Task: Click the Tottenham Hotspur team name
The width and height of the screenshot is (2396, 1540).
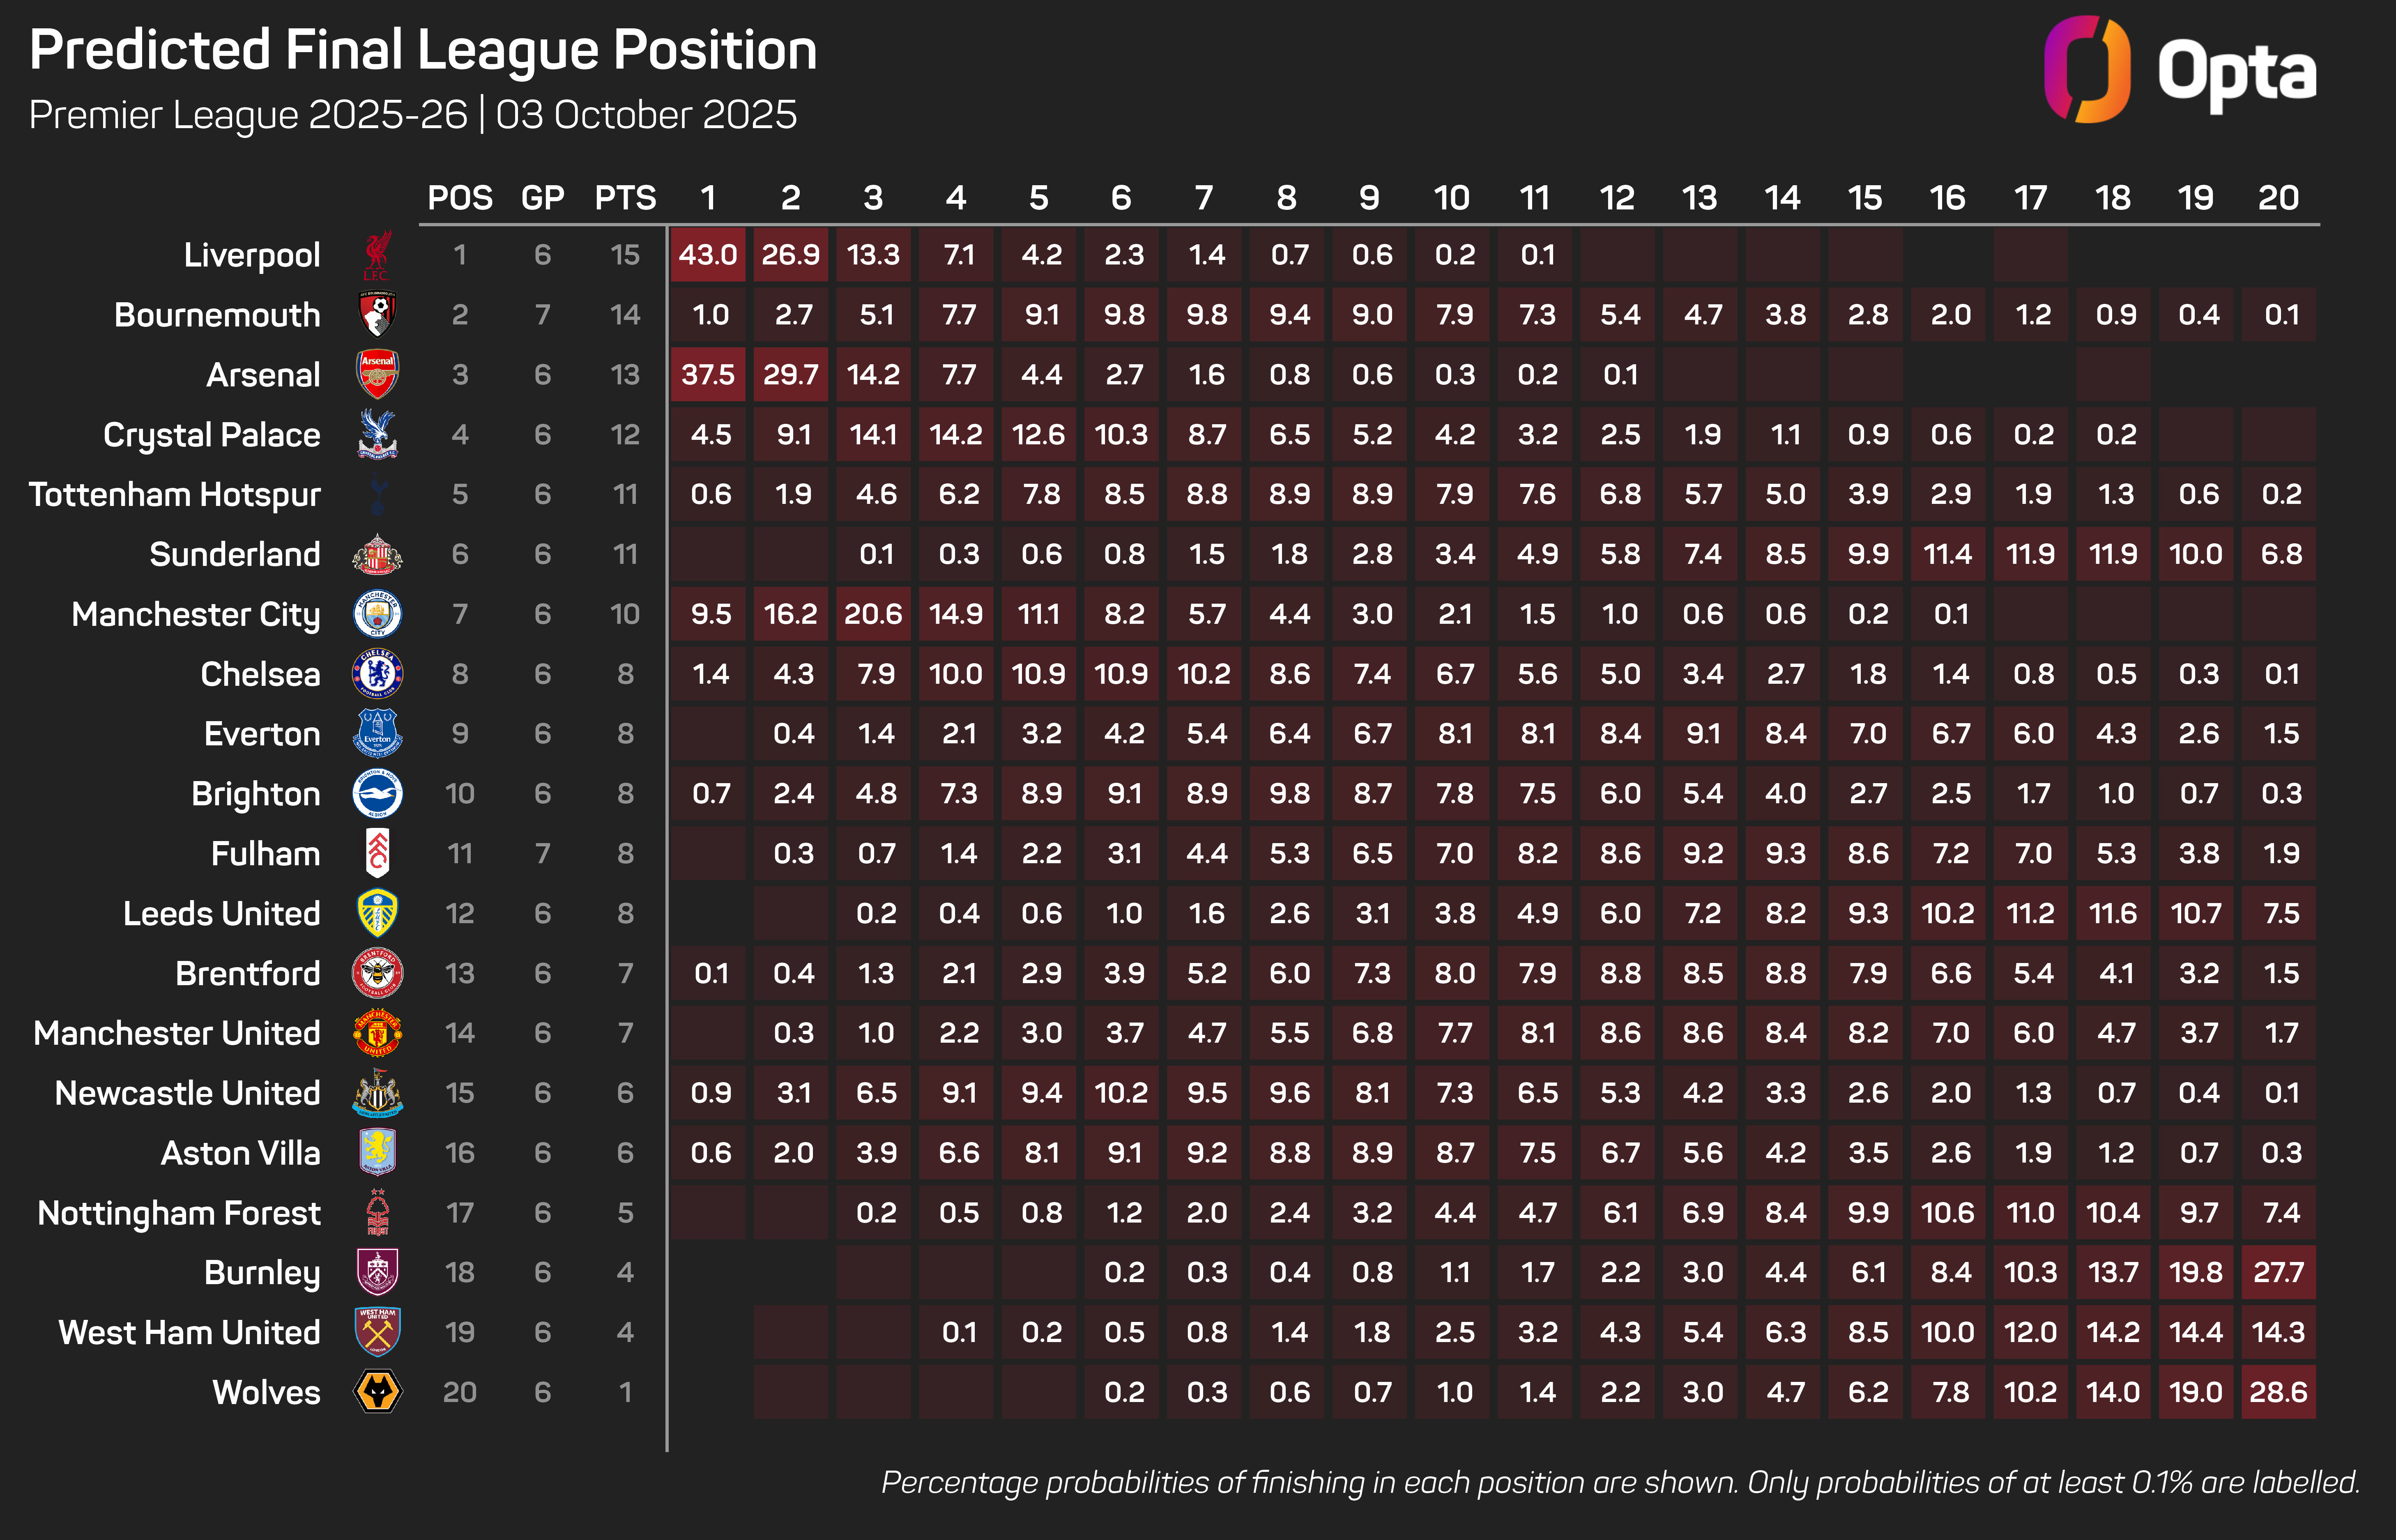Action: tap(175, 495)
